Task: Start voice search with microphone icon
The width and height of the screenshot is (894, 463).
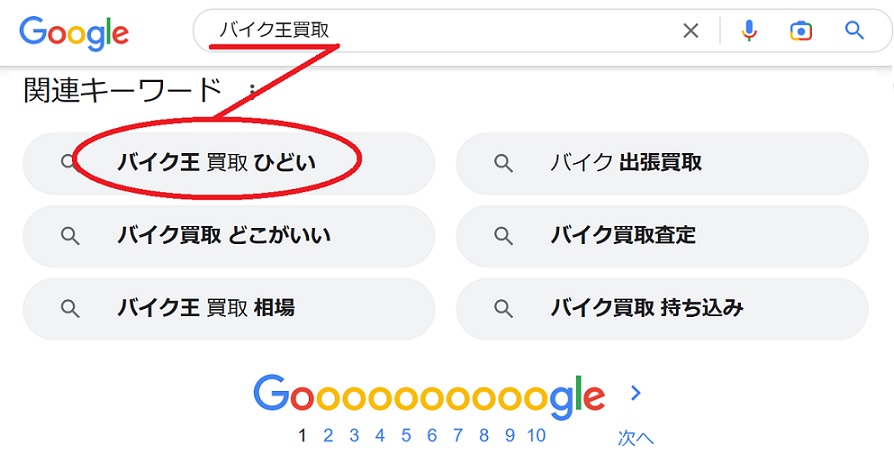Action: click(x=749, y=31)
